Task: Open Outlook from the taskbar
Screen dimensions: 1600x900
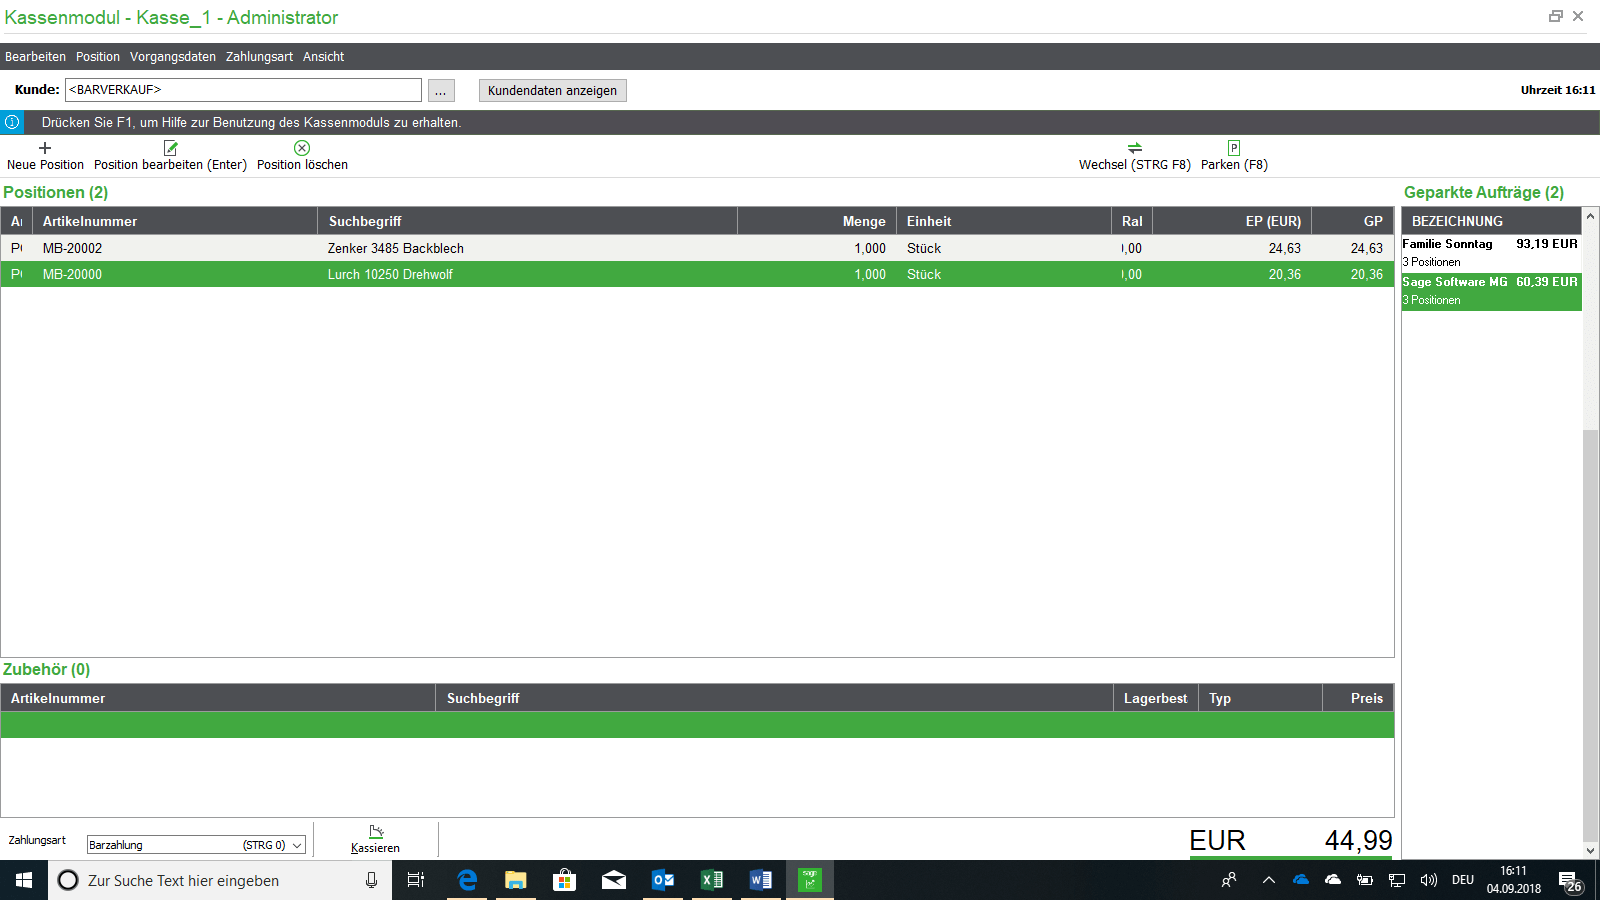Action: coord(662,880)
